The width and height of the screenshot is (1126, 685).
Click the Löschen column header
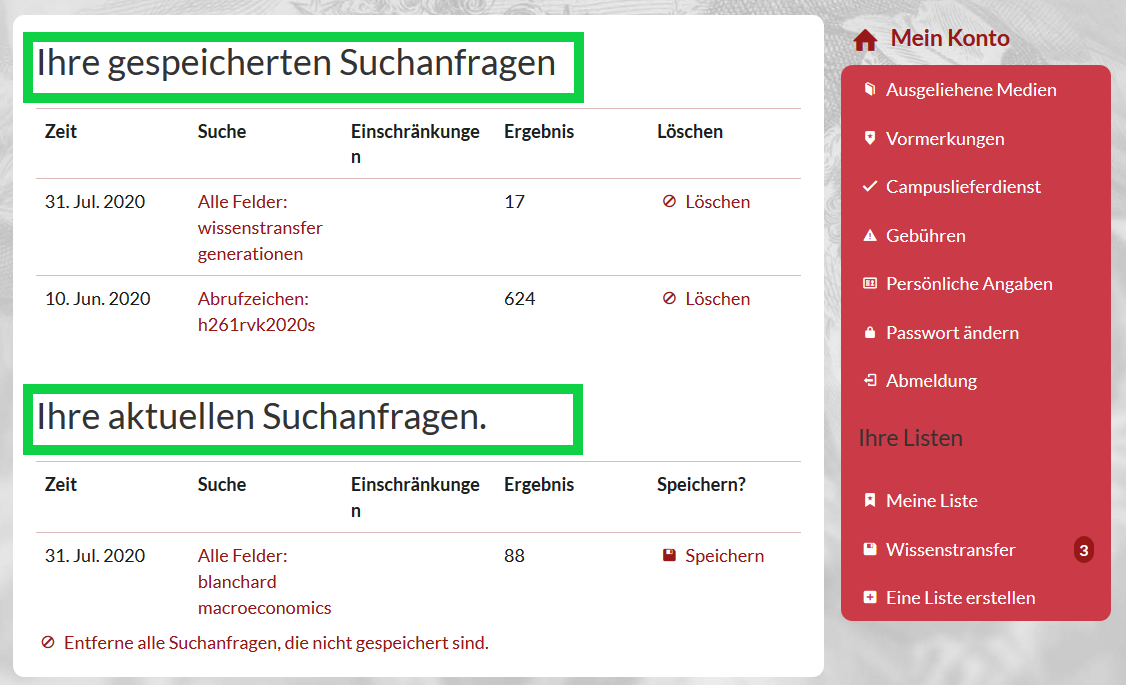click(689, 131)
